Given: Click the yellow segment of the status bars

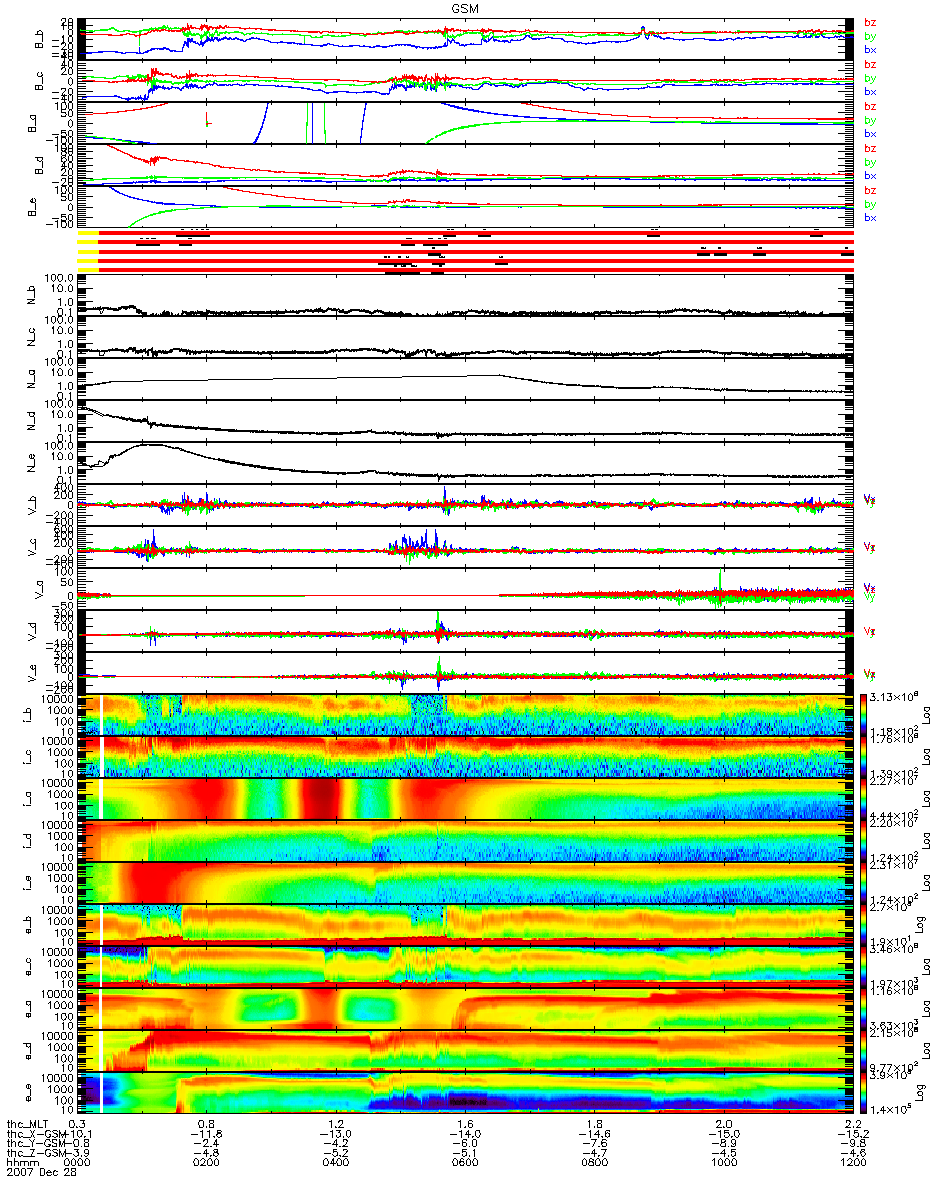Looking at the screenshot, I should click(x=88, y=250).
